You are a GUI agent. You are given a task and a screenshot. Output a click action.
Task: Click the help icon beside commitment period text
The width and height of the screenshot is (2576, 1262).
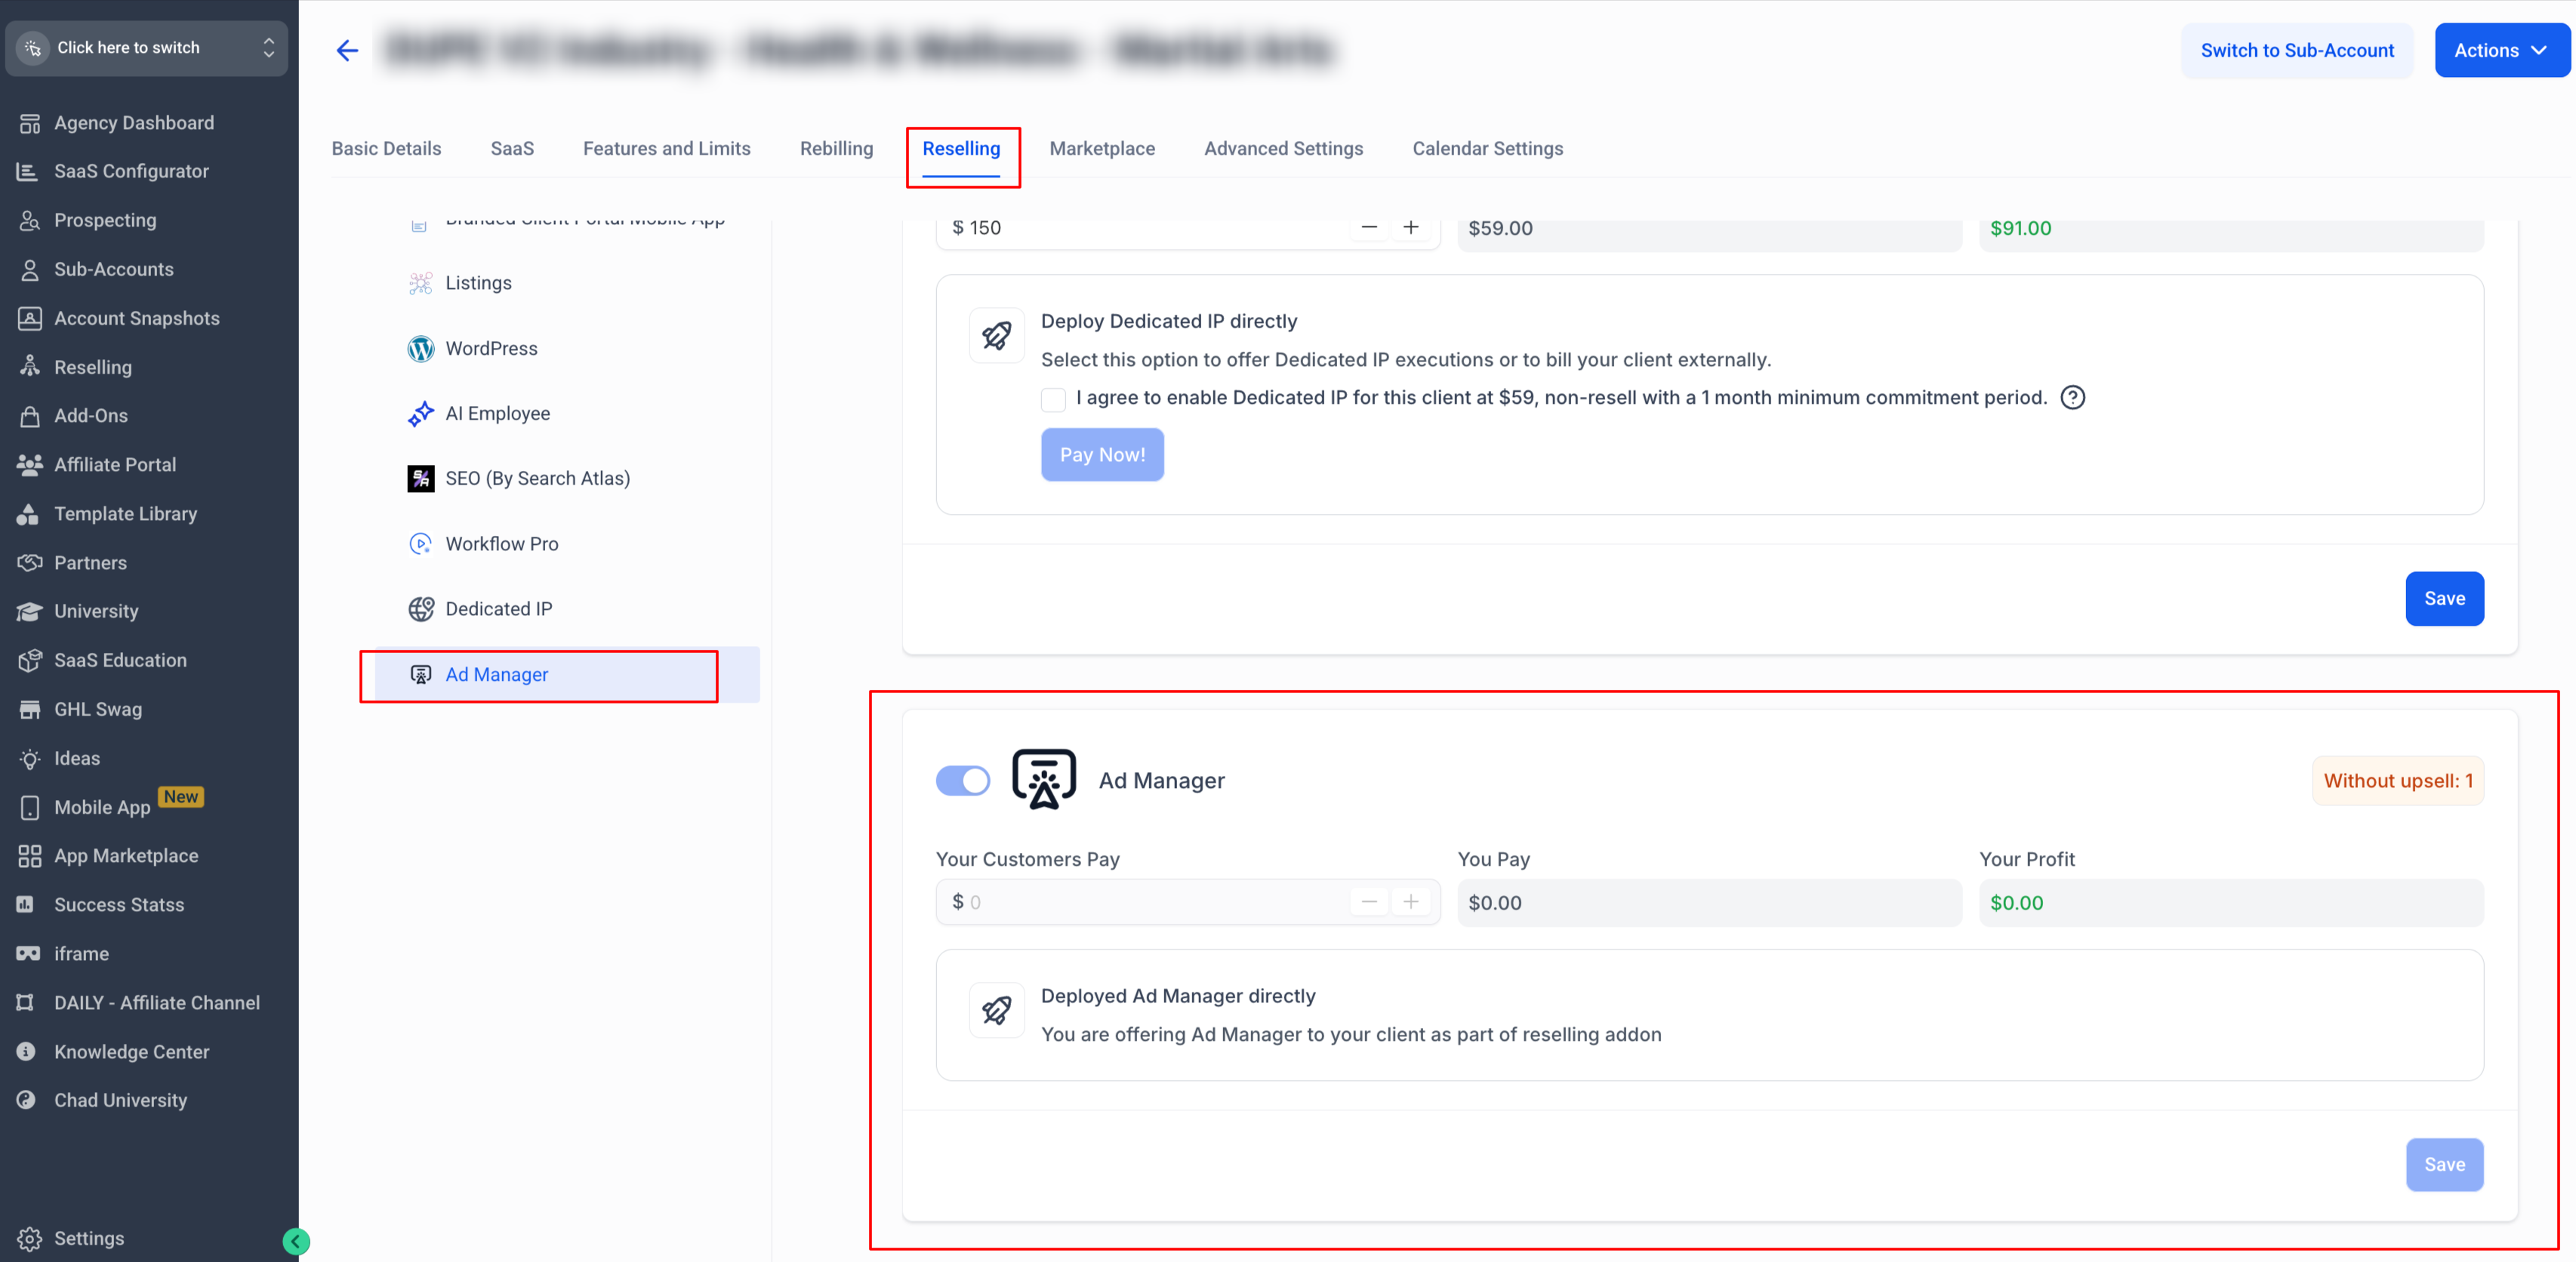click(x=2073, y=397)
